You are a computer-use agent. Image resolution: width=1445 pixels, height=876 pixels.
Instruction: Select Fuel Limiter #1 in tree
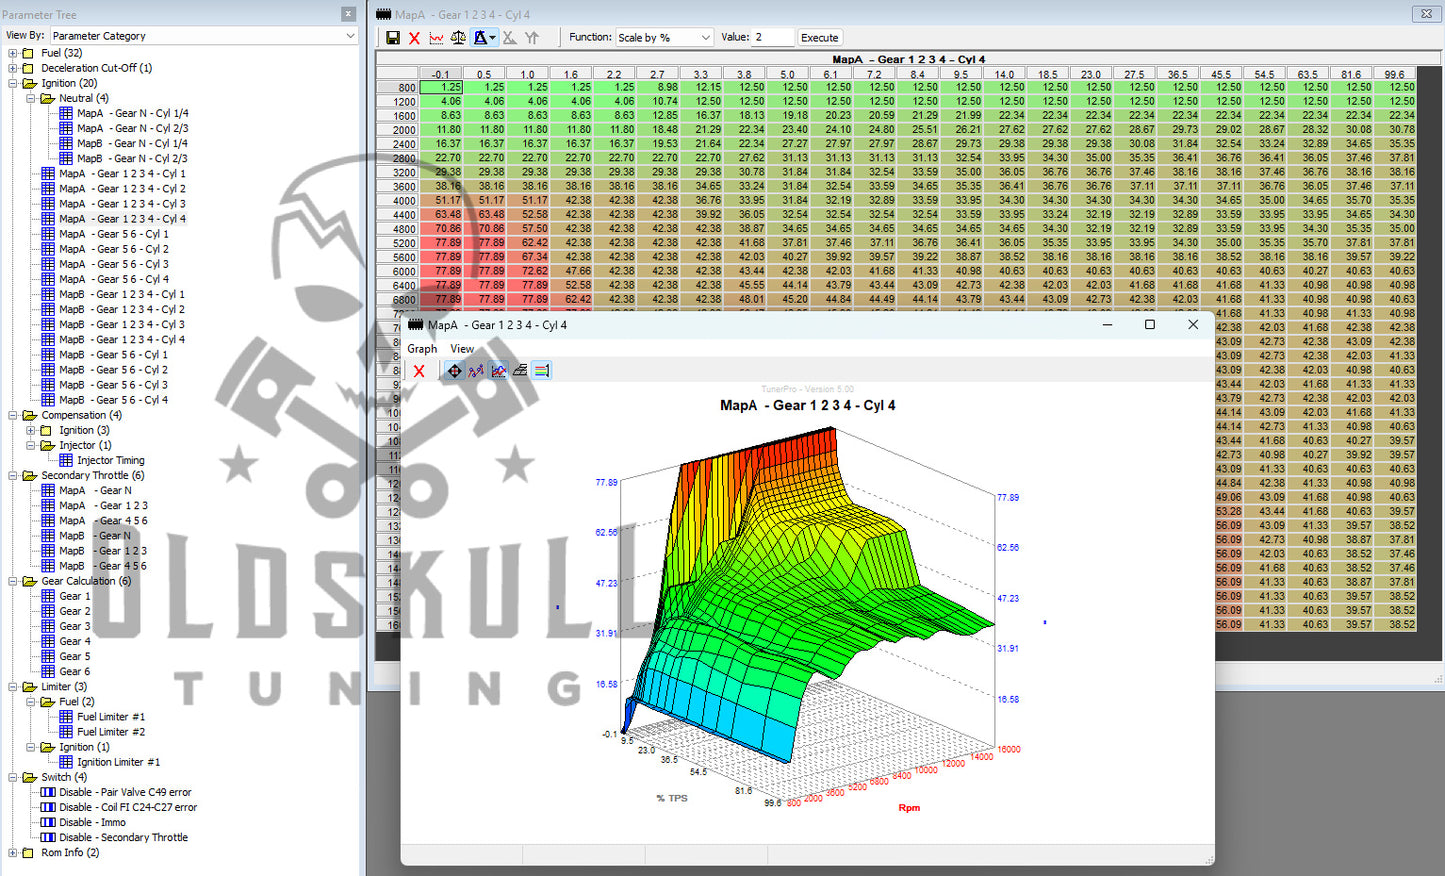111,717
